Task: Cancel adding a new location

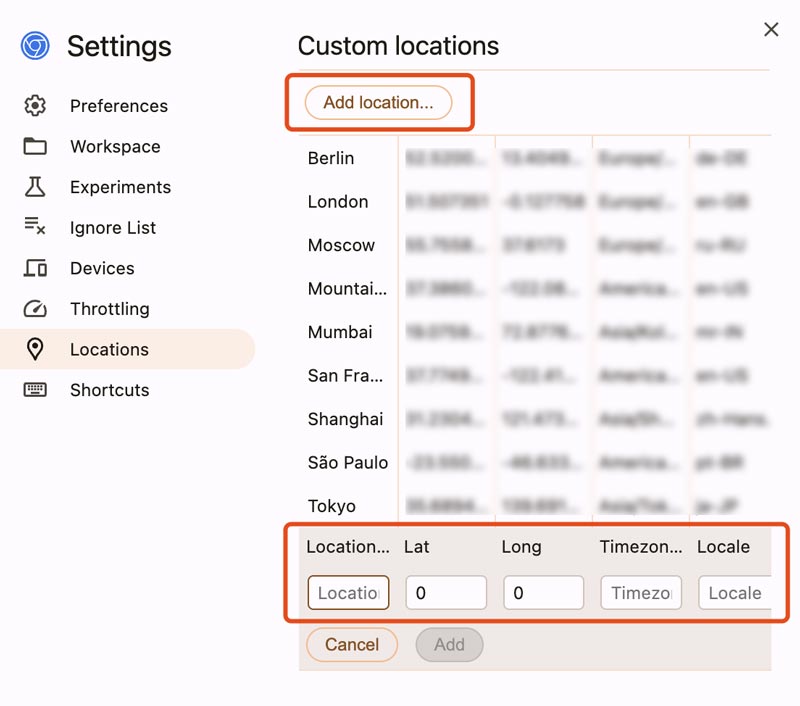Action: [x=352, y=644]
